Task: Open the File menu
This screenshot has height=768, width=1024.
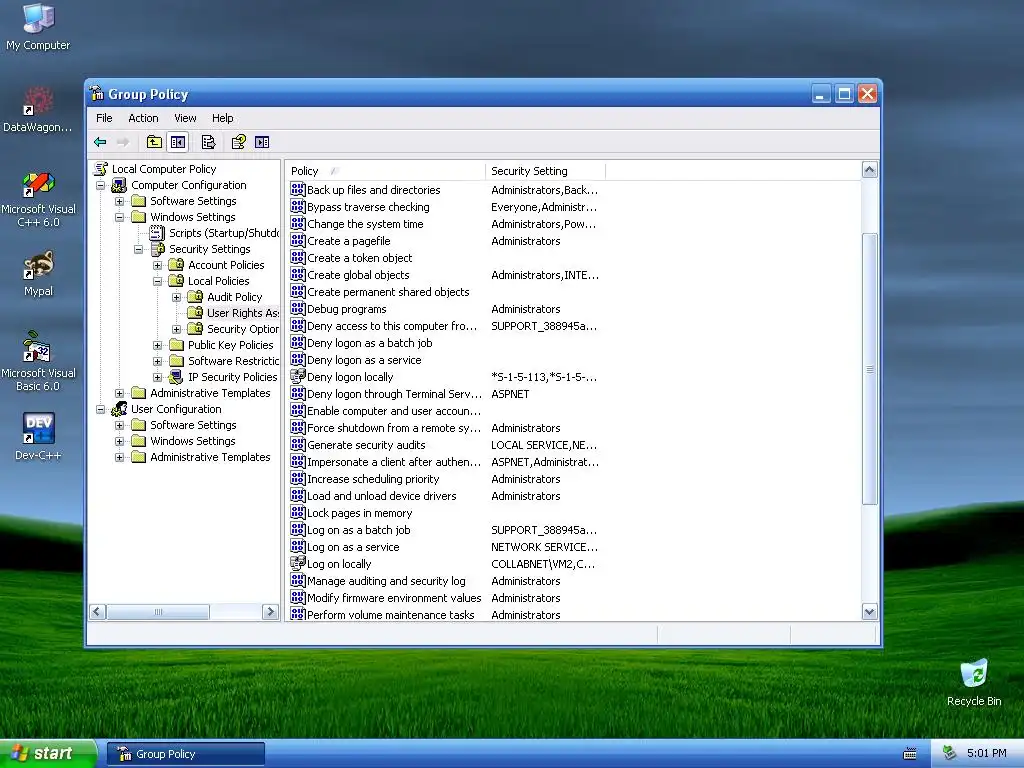Action: pyautogui.click(x=104, y=118)
